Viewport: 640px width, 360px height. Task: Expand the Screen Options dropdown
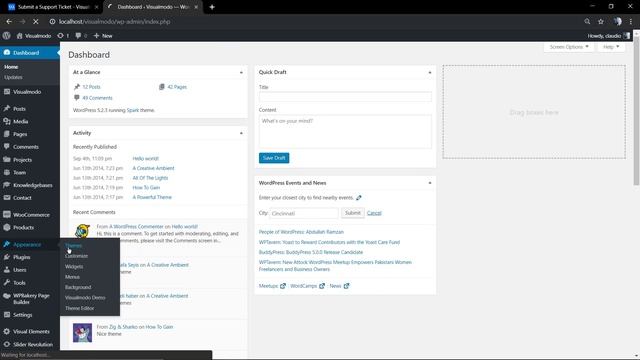click(x=569, y=47)
